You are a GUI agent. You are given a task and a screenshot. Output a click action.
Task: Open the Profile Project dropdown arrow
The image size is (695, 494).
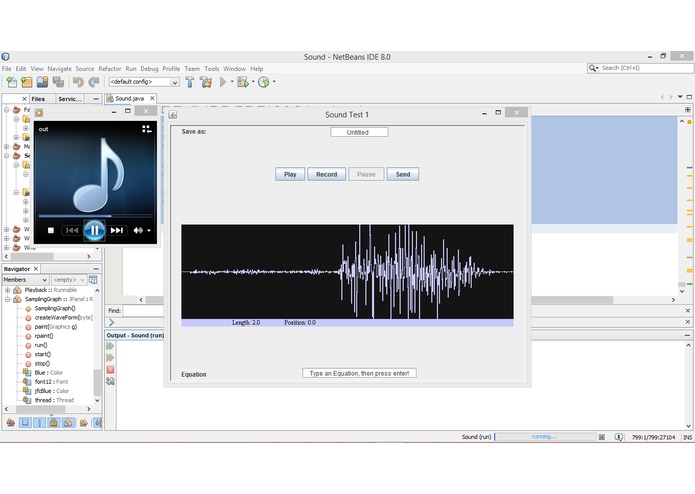pyautogui.click(x=274, y=82)
